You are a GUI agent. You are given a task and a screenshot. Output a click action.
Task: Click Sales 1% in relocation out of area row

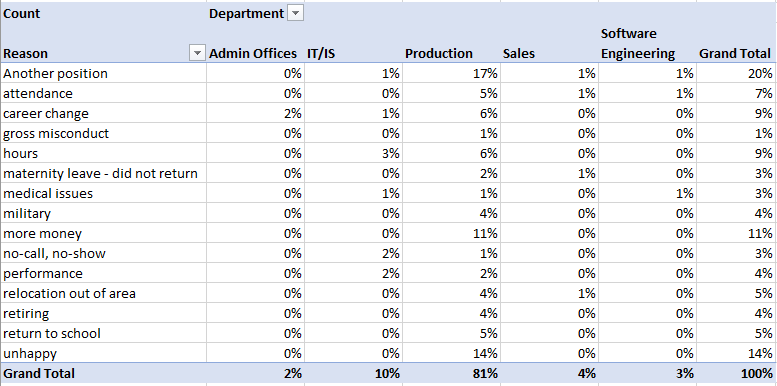(x=550, y=293)
